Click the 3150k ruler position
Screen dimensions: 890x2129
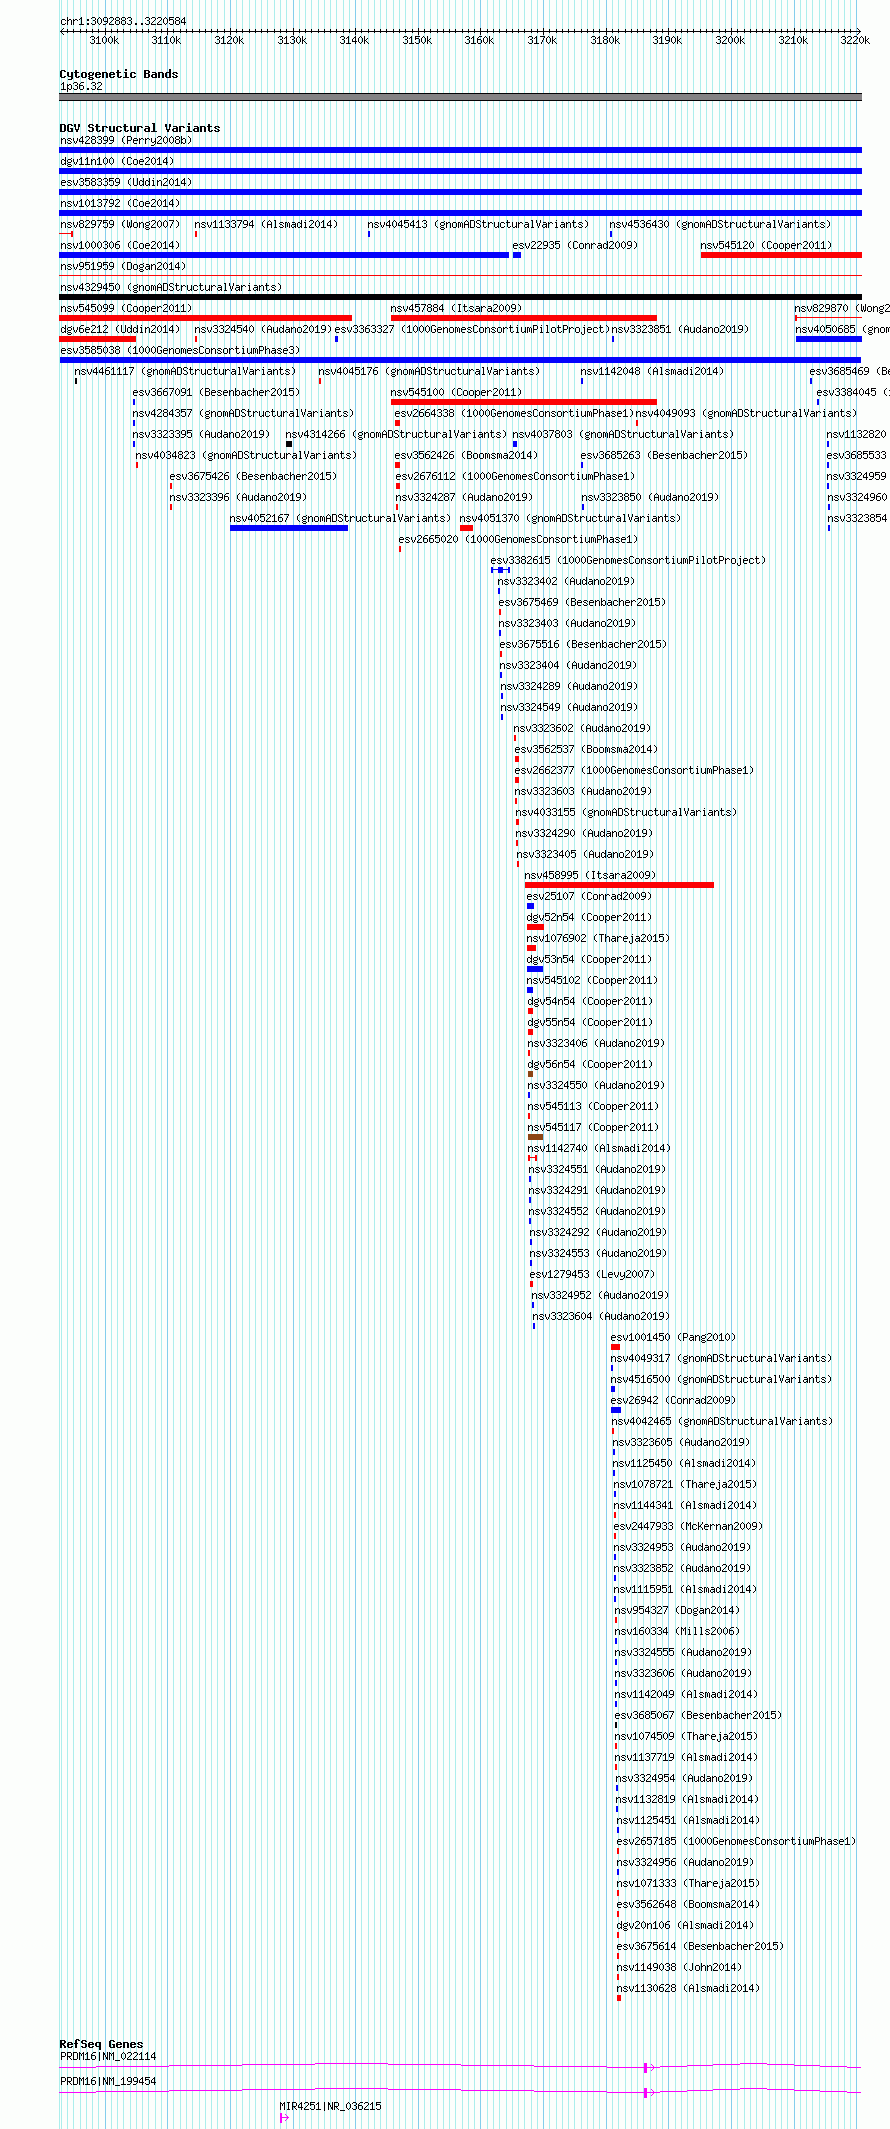tap(417, 41)
